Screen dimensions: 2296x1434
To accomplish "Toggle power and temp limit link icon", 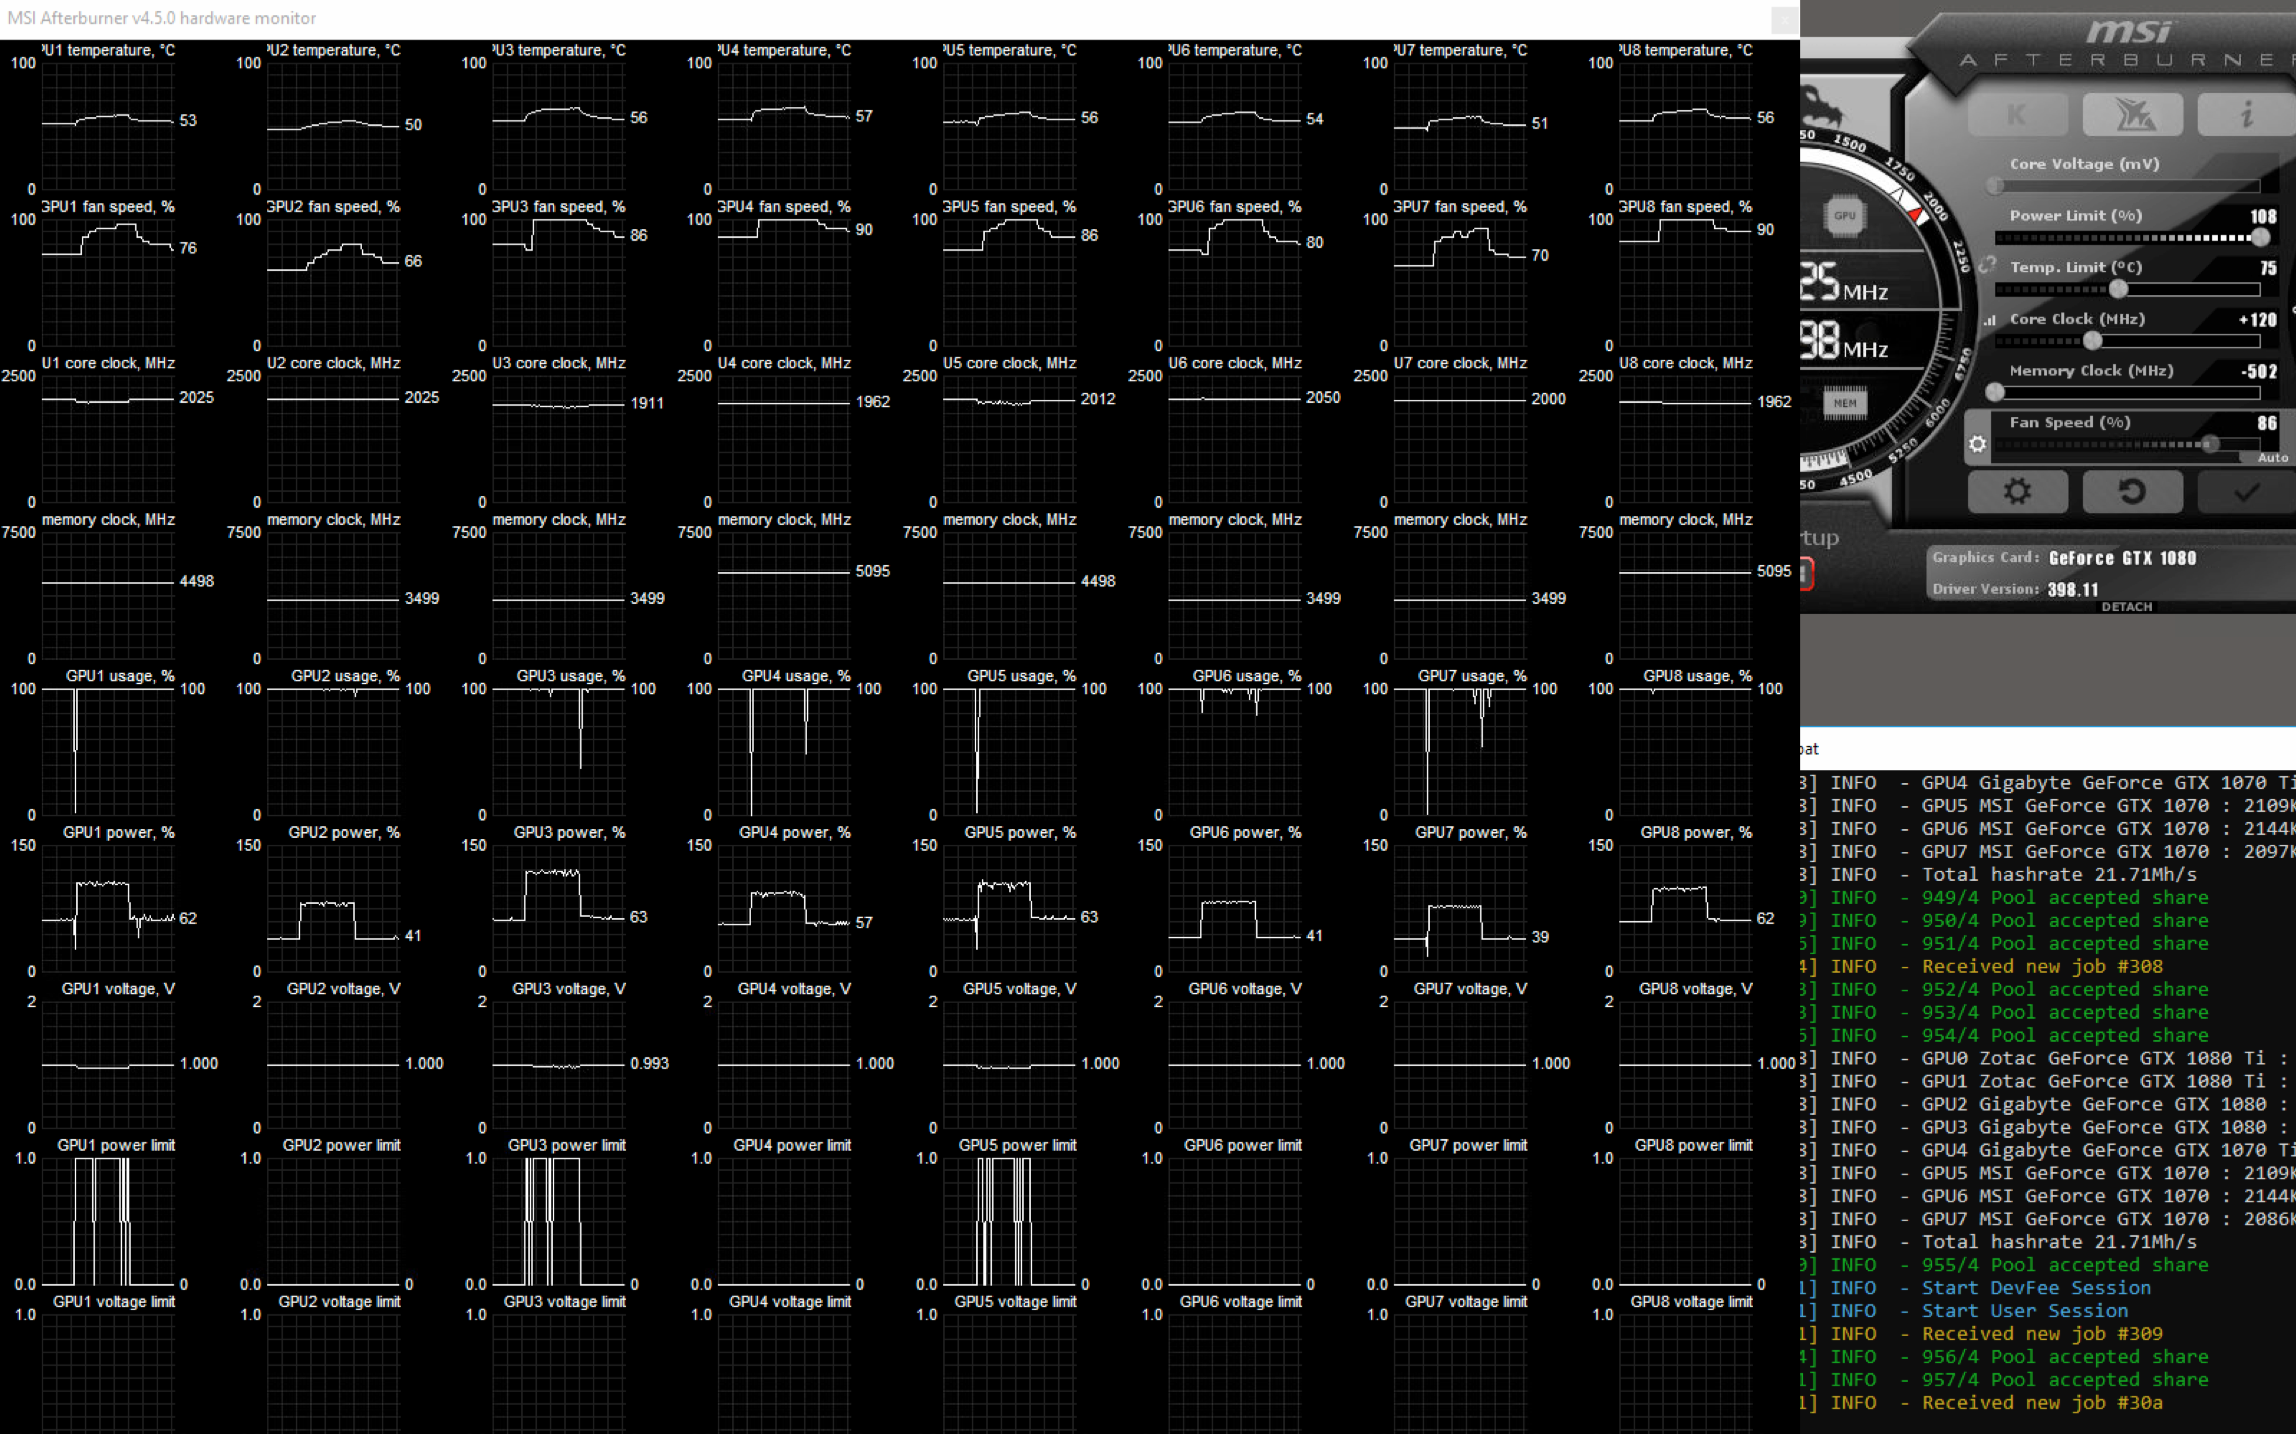I will tap(1987, 265).
